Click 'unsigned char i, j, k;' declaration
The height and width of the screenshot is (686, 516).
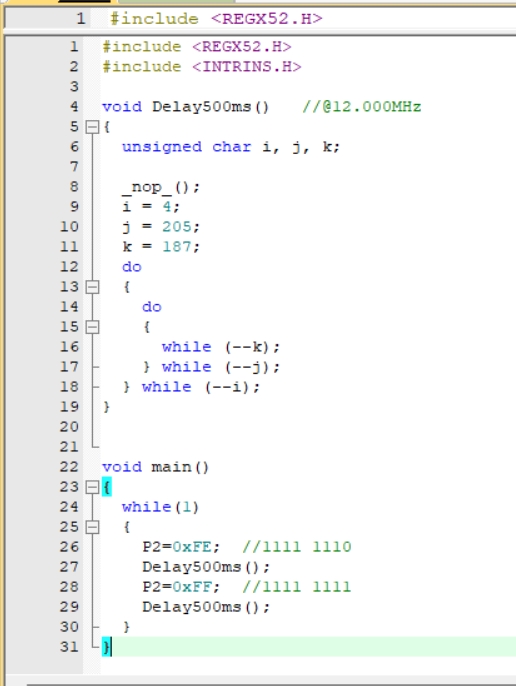pos(231,147)
